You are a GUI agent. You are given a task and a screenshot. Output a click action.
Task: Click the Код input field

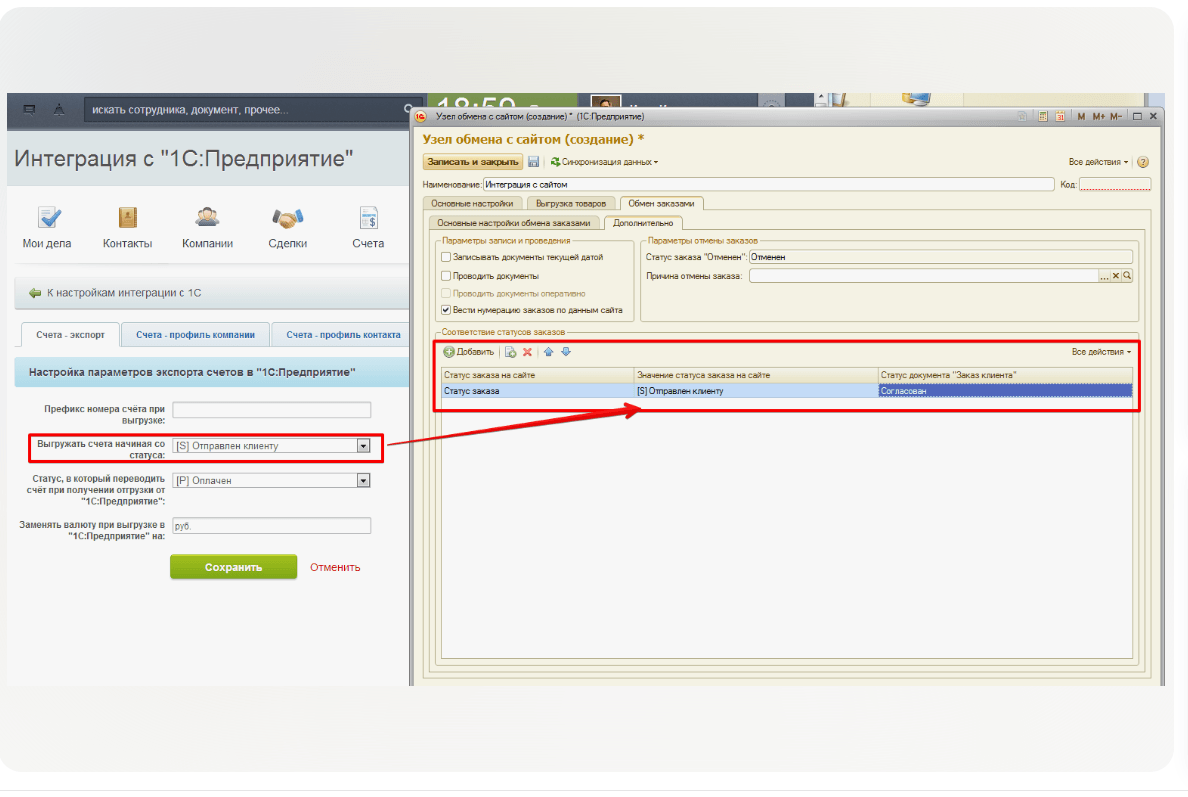click(1115, 184)
